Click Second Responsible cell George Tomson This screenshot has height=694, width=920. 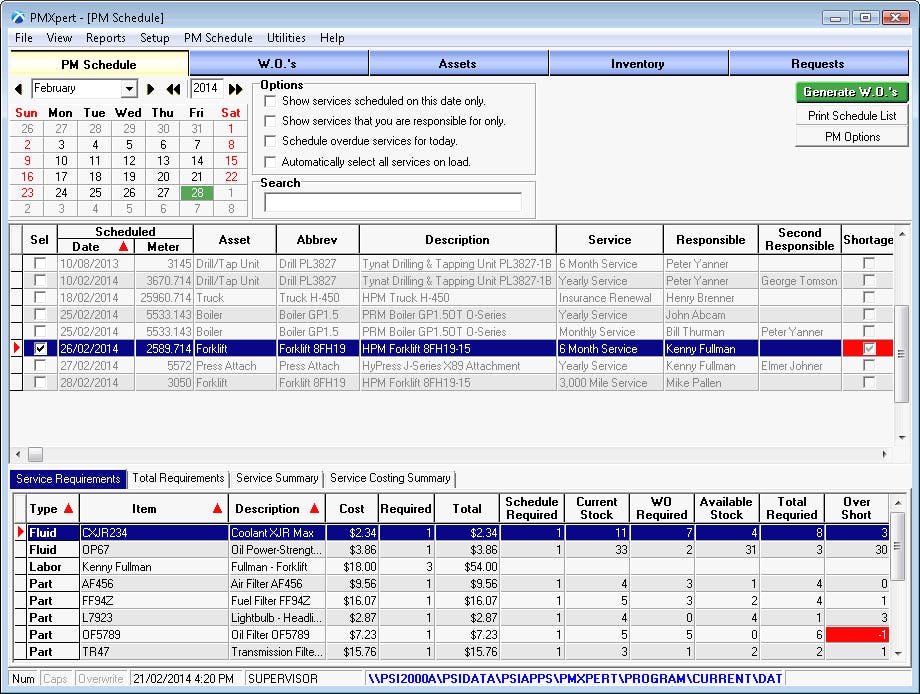799,280
